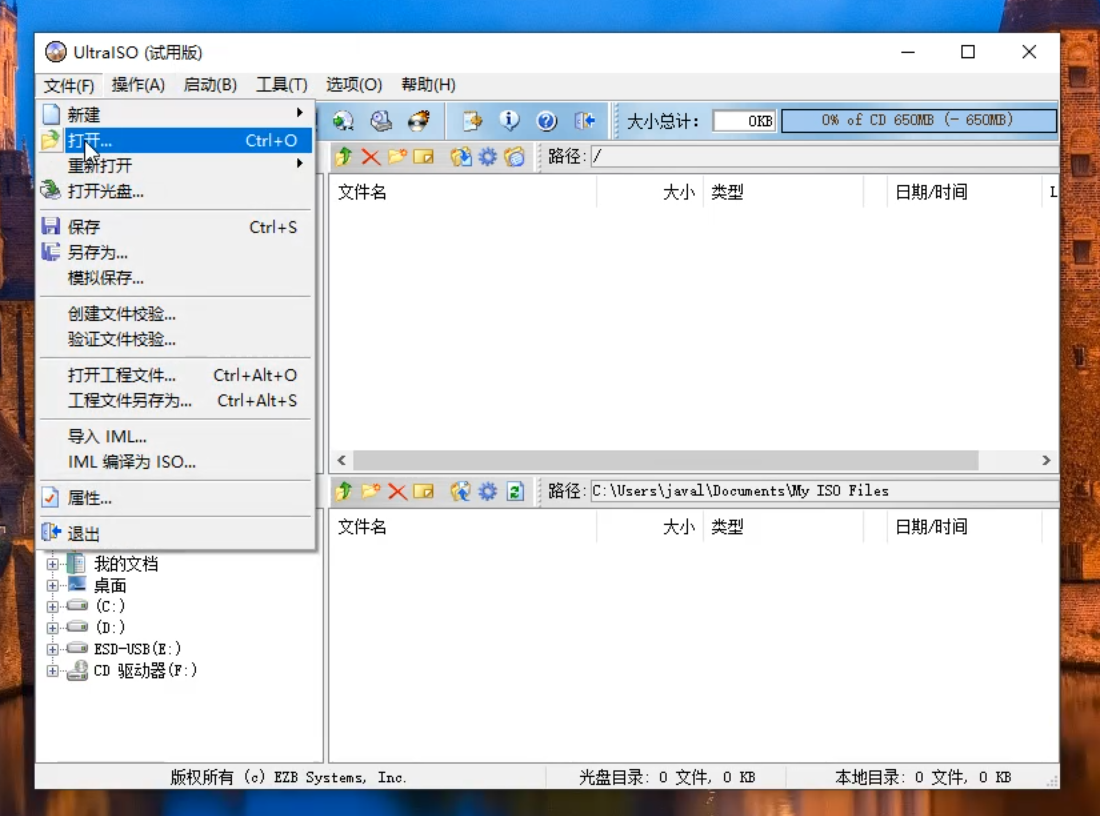Screen dimensions: 1100x816
Task: Expand the (C:) drive tree node
Action: 53,606
